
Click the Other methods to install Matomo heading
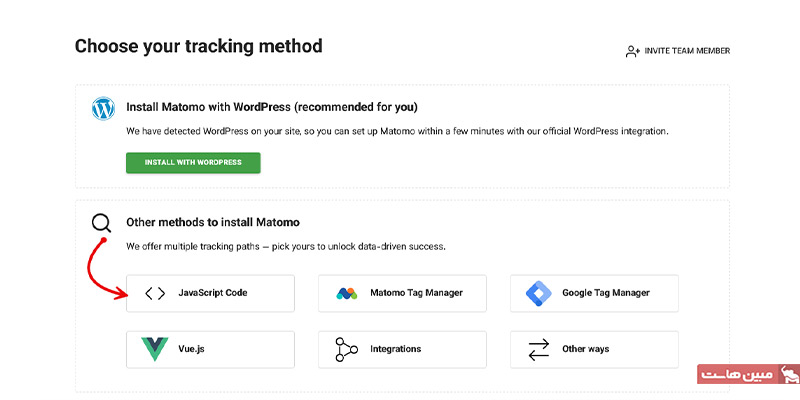tap(212, 222)
